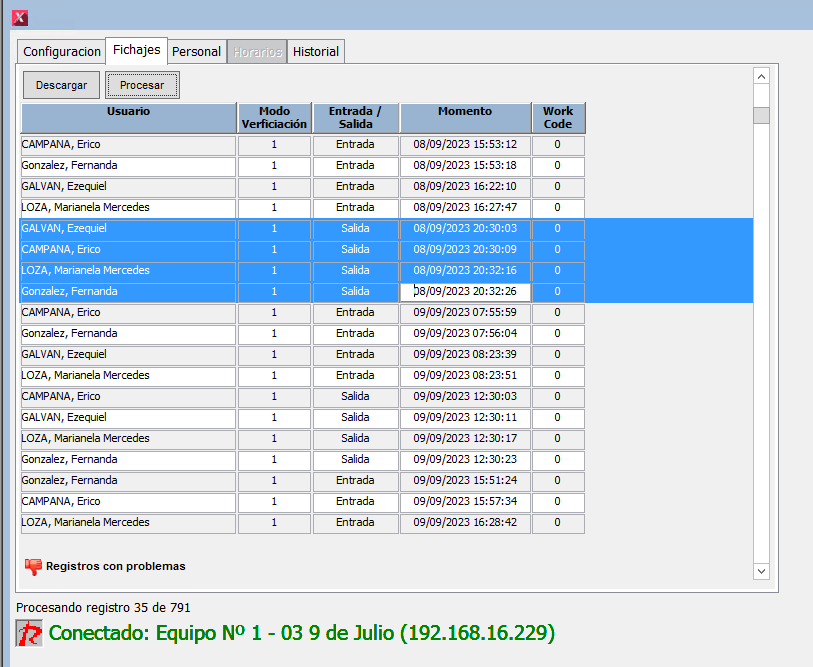Click the Entrada / Salida column header
Image resolution: width=813 pixels, height=667 pixels.
point(355,118)
